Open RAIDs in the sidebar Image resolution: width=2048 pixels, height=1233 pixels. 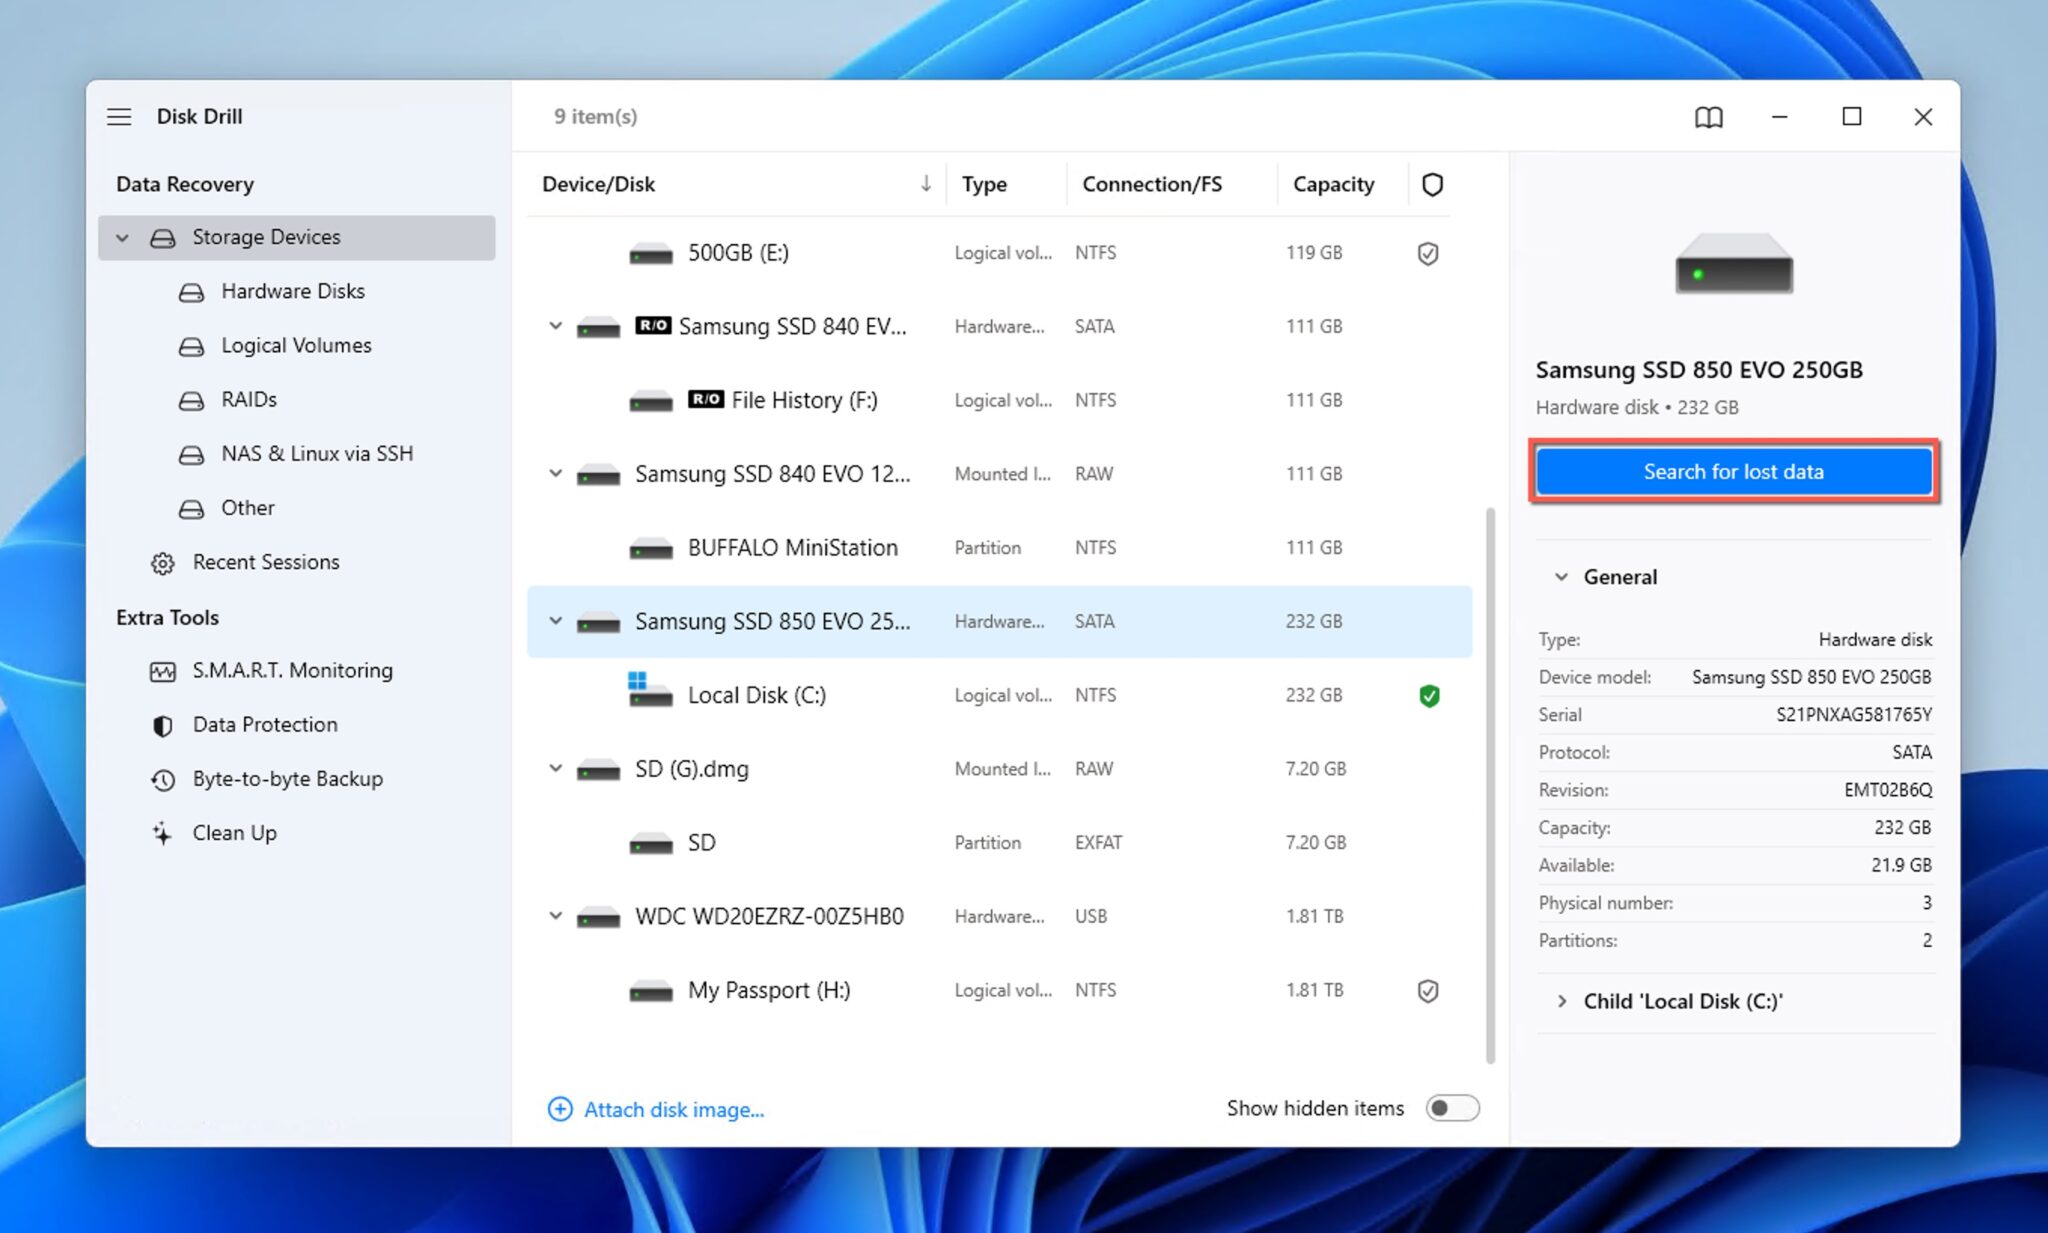point(248,399)
